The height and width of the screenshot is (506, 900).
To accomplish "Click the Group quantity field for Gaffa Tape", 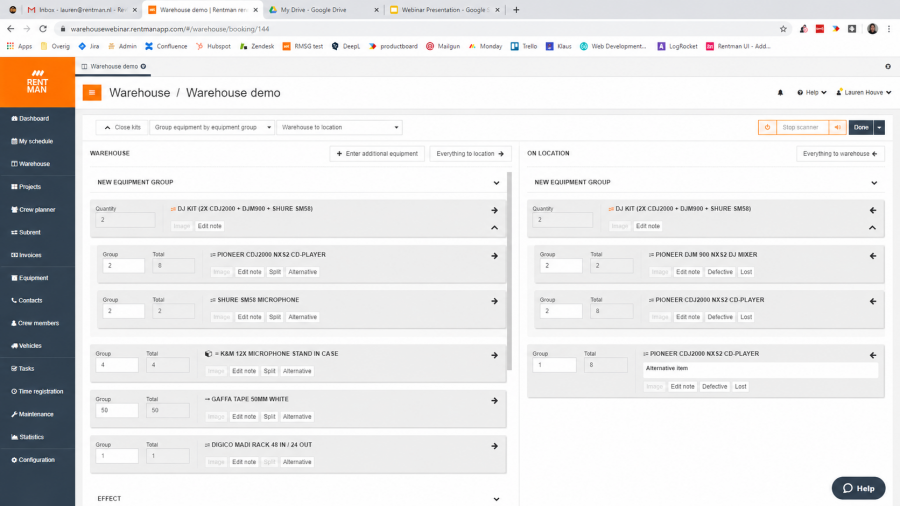I will click(117, 410).
